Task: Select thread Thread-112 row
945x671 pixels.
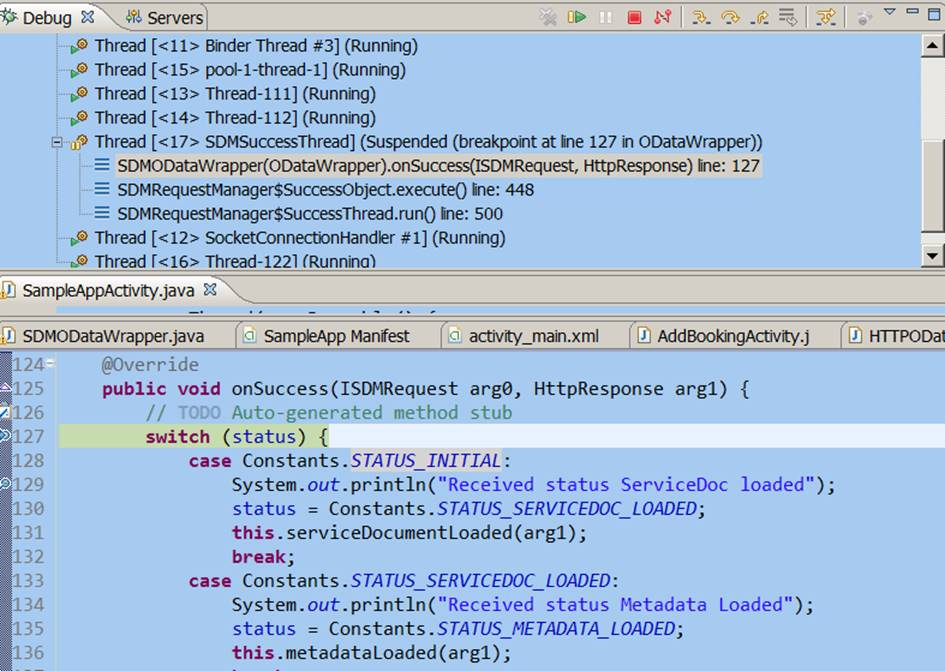Action: 235,118
